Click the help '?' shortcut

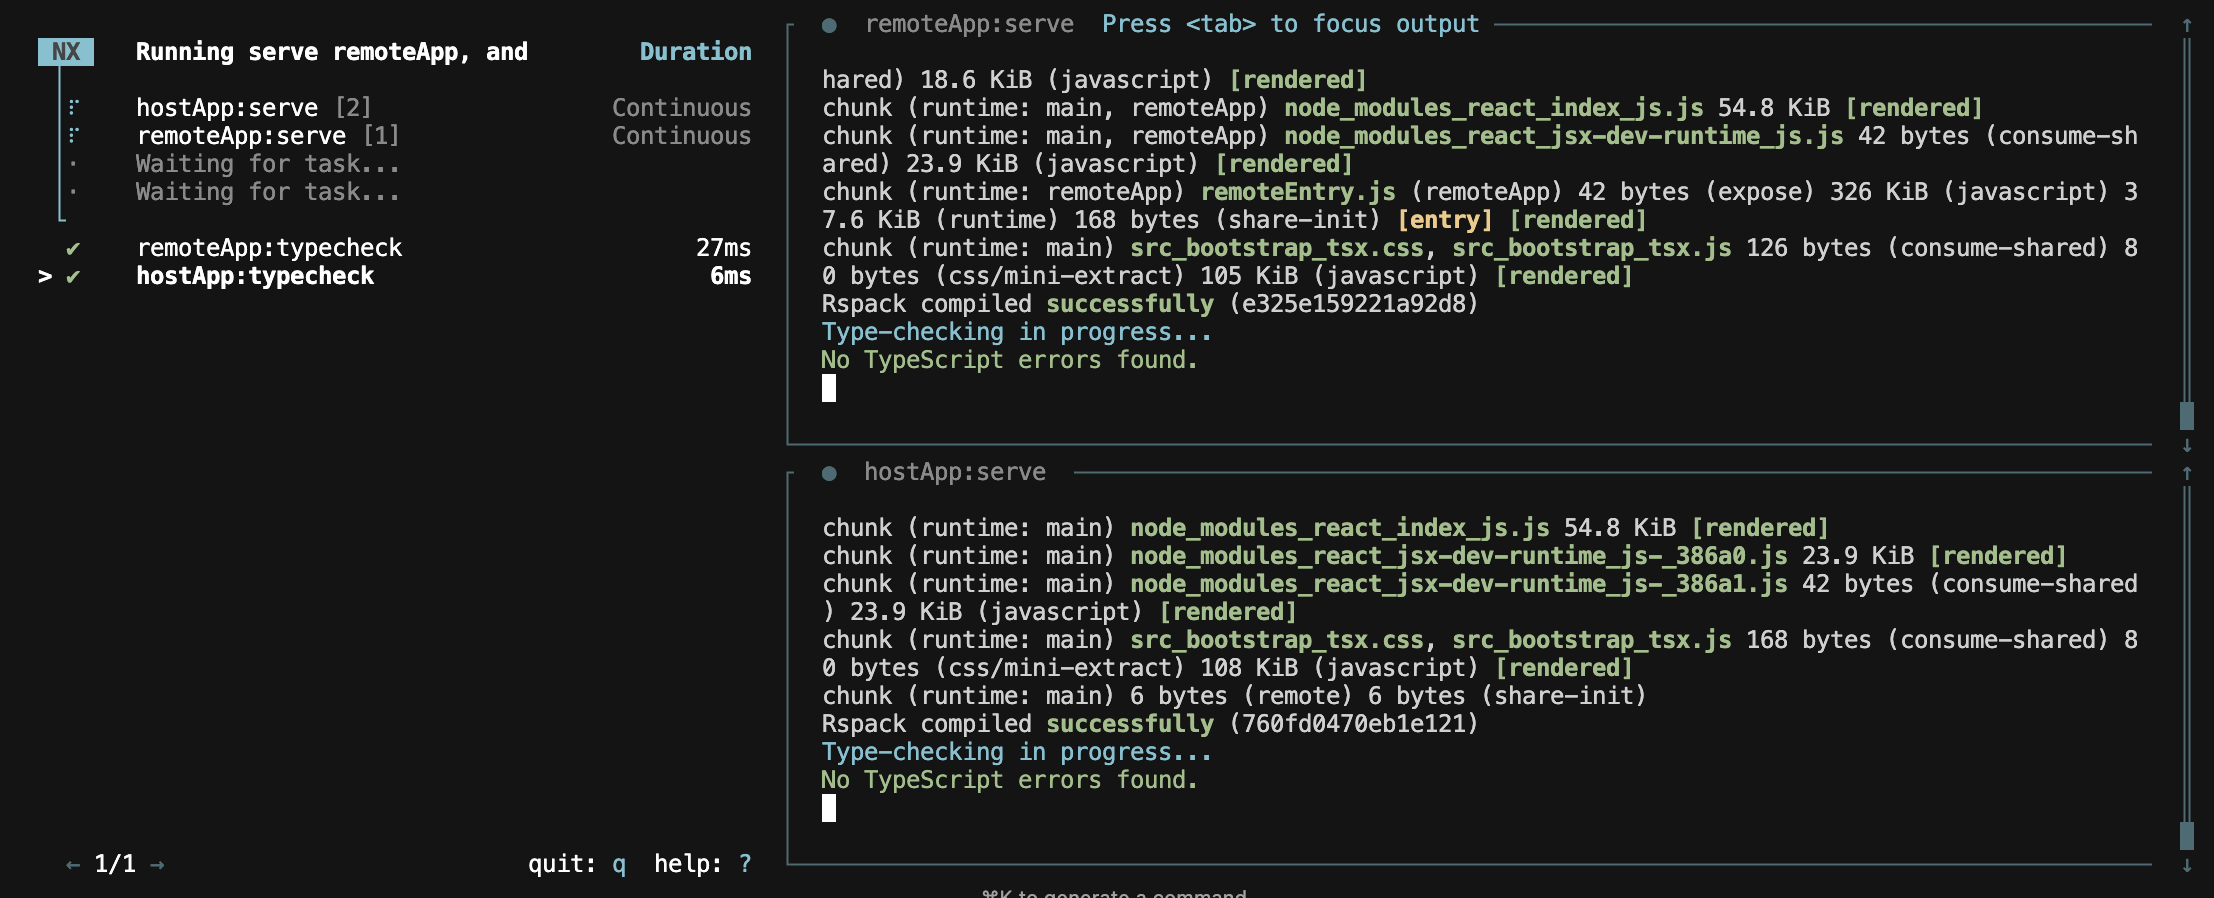tap(745, 864)
